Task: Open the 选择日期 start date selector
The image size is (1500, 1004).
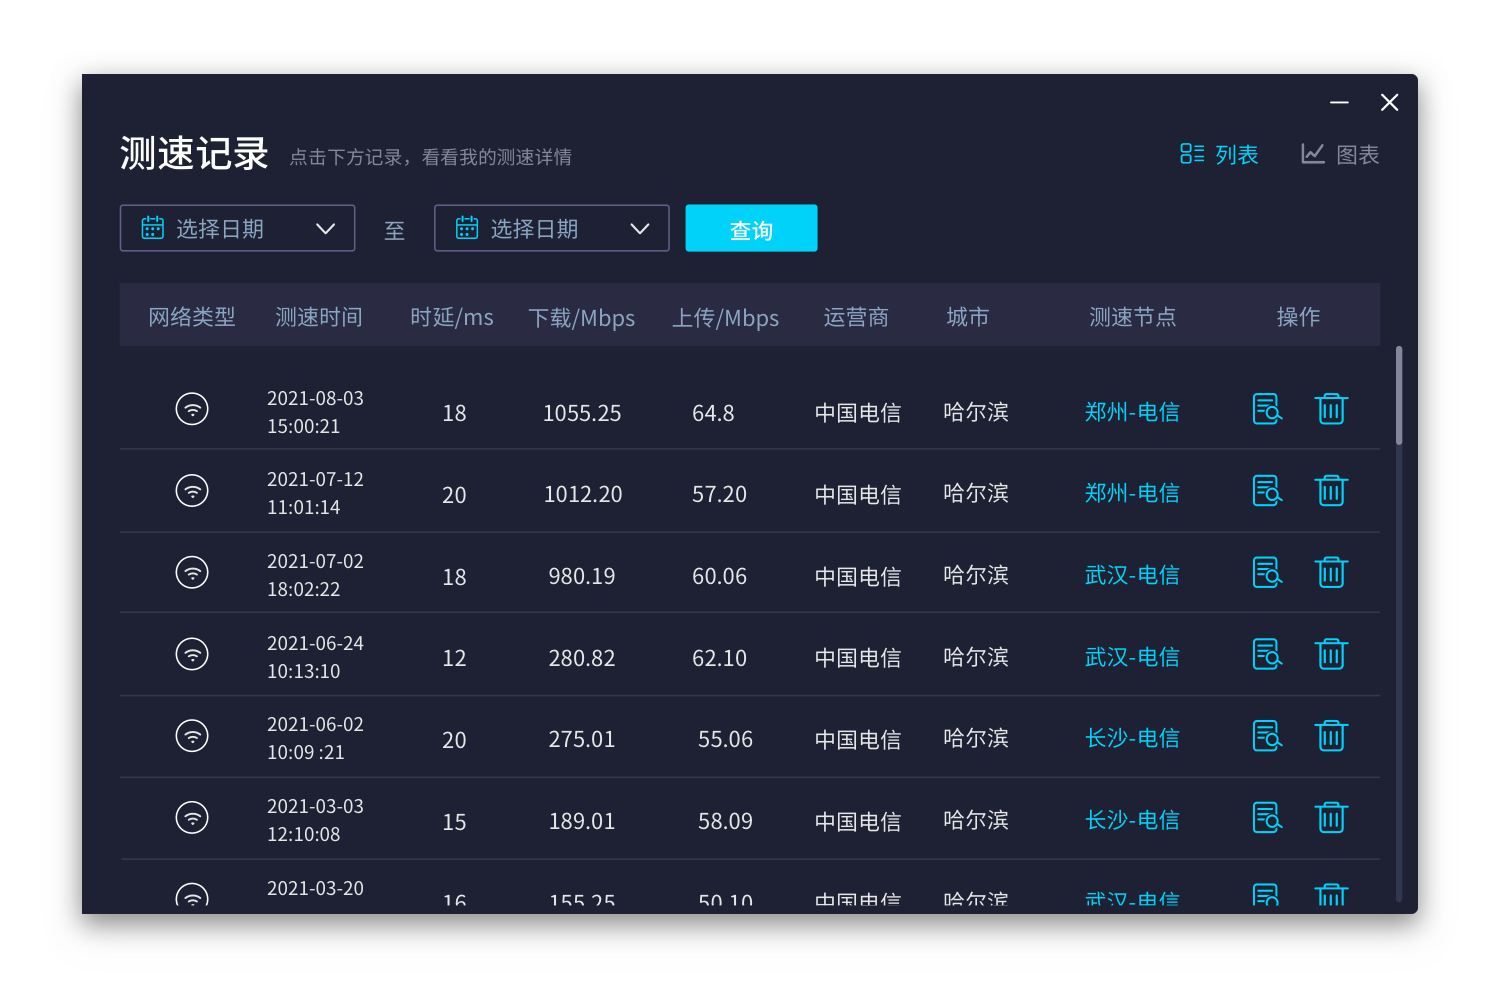Action: coord(220,228)
